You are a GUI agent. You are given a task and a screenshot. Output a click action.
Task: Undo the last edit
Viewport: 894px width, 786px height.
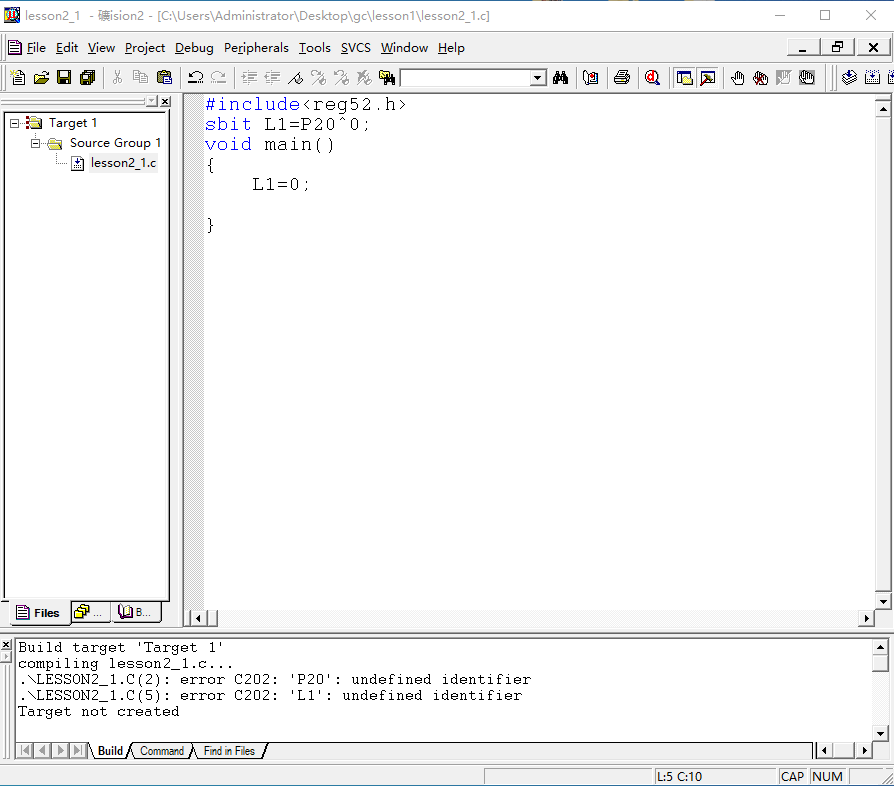[x=196, y=78]
